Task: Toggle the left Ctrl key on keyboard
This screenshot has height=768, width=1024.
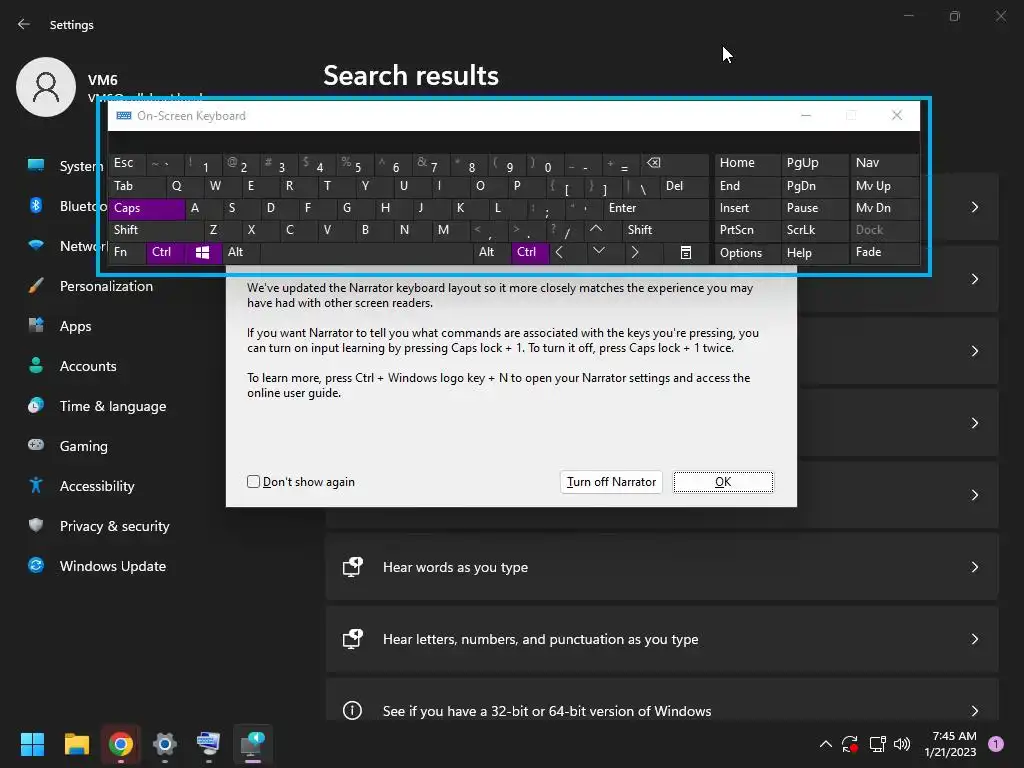Action: [165, 253]
